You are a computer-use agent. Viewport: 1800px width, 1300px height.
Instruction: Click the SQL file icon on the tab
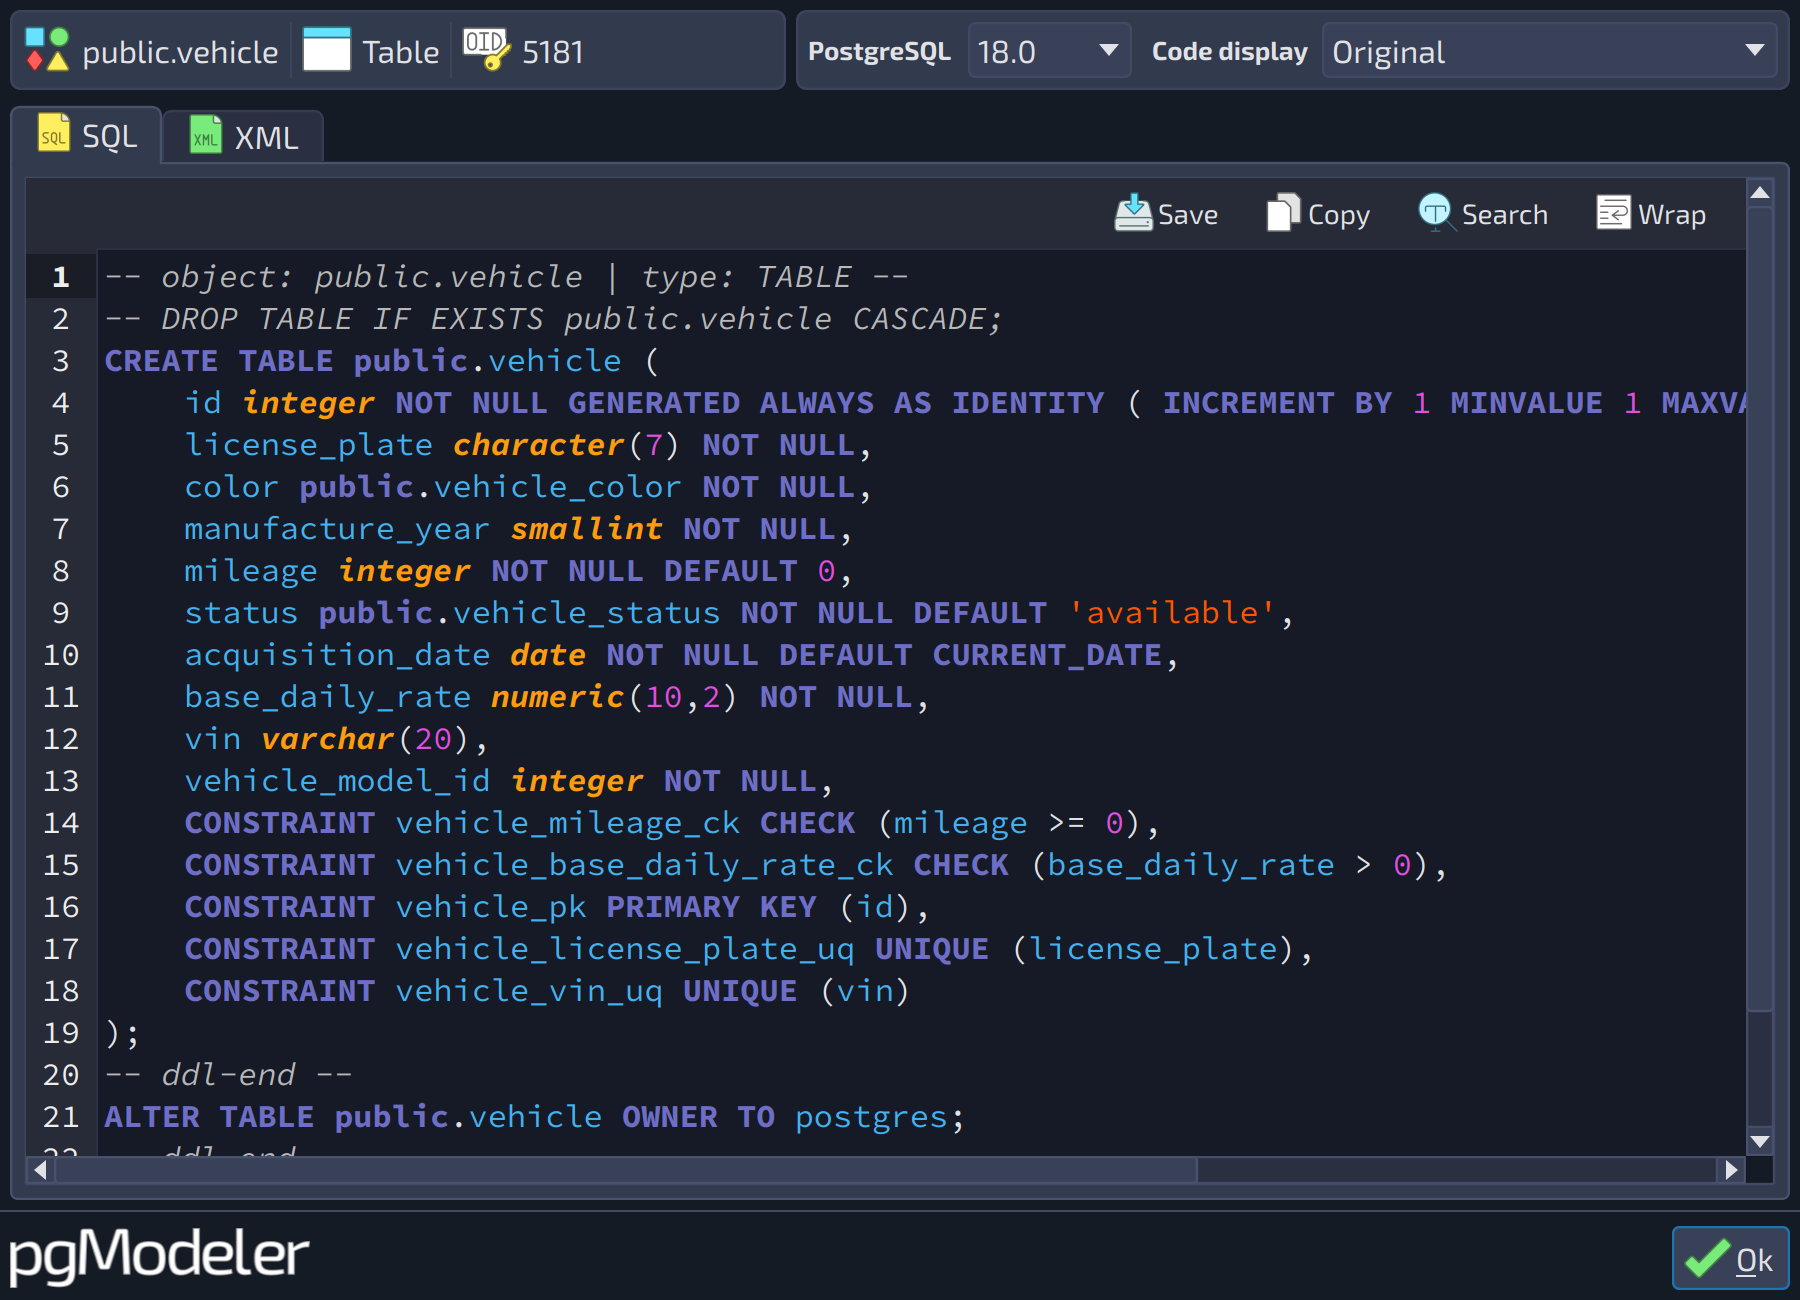tap(54, 134)
